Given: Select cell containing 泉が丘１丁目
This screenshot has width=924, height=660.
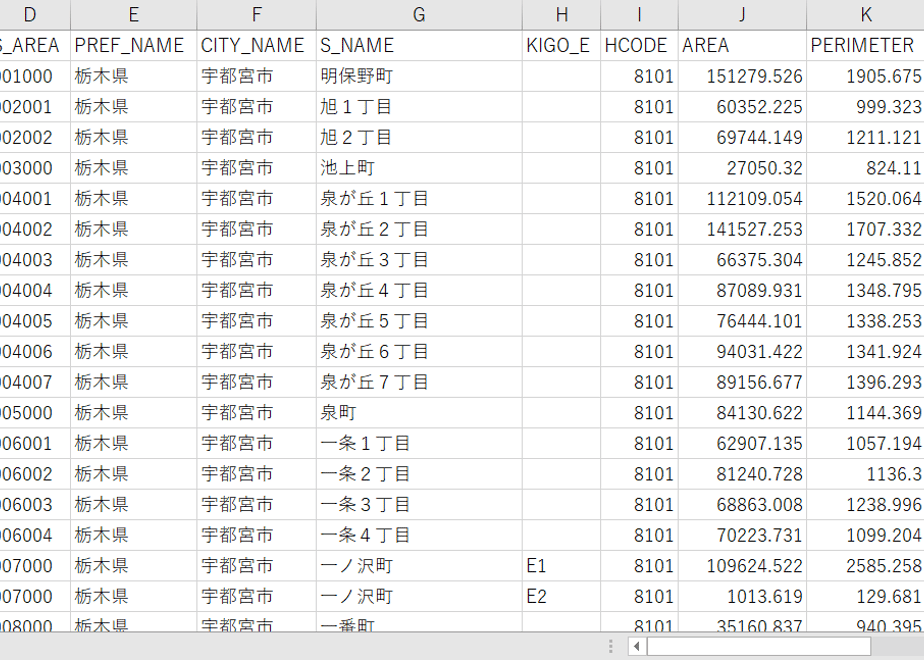Looking at the screenshot, I should (419, 199).
